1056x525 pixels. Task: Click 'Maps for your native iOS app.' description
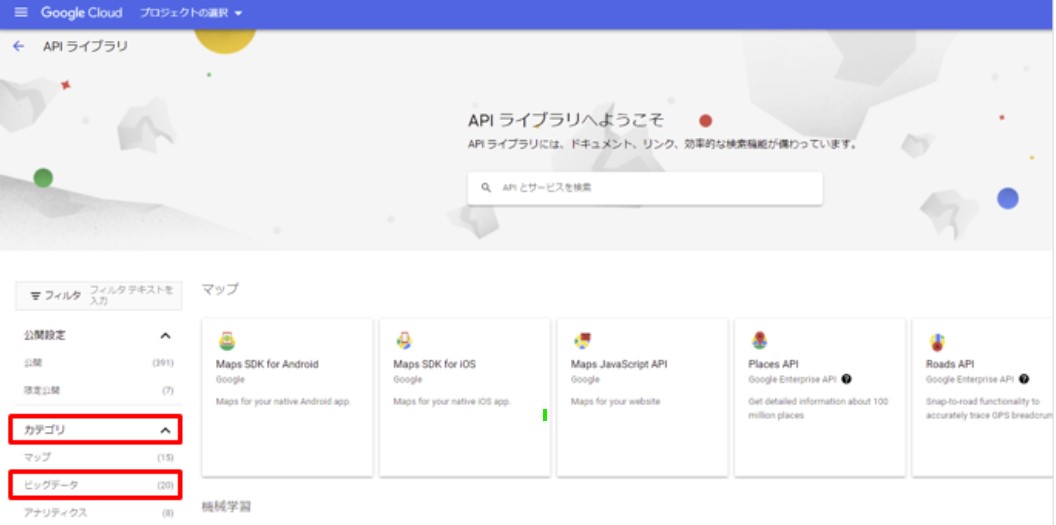(452, 402)
